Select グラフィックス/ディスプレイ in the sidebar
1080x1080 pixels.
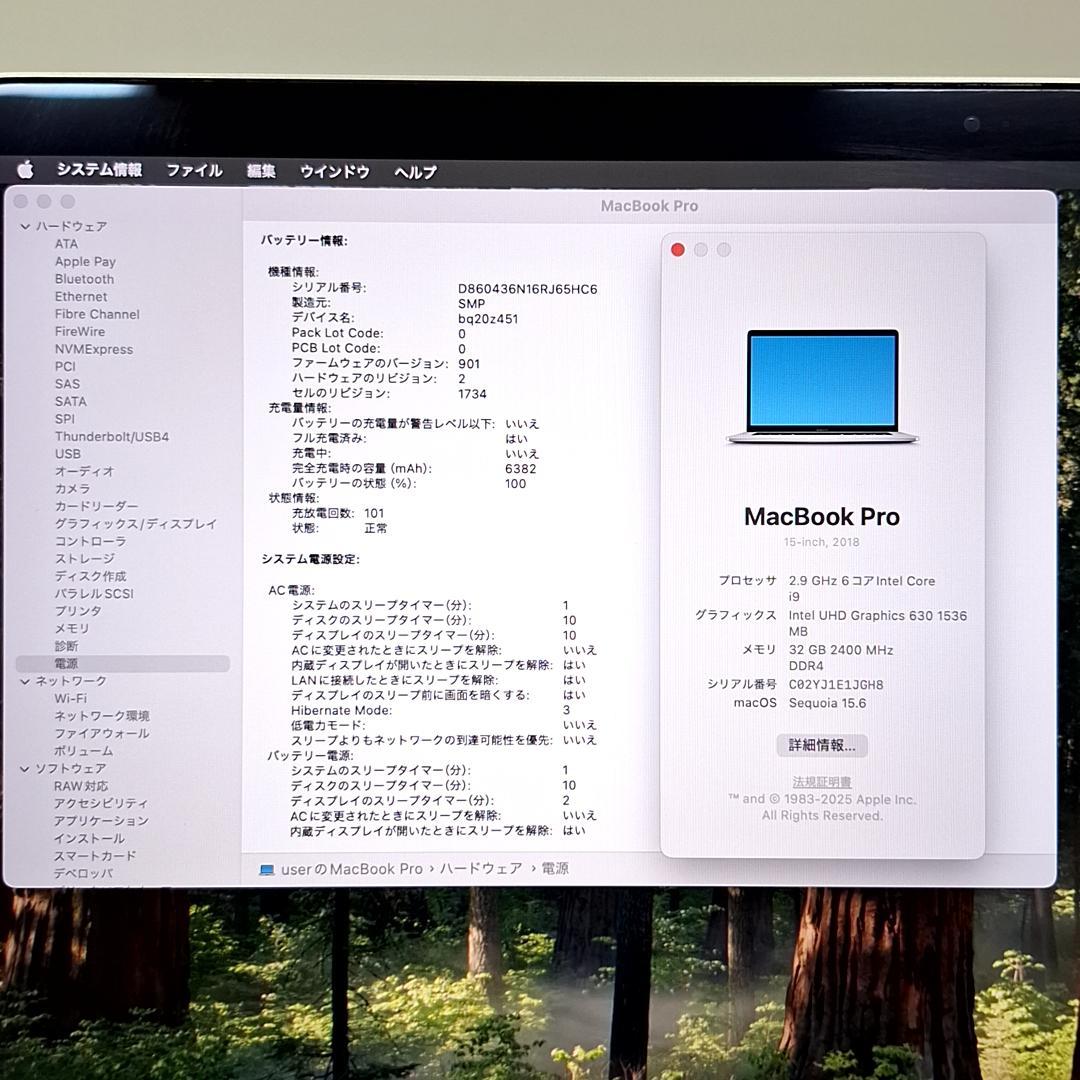pyautogui.click(x=134, y=523)
